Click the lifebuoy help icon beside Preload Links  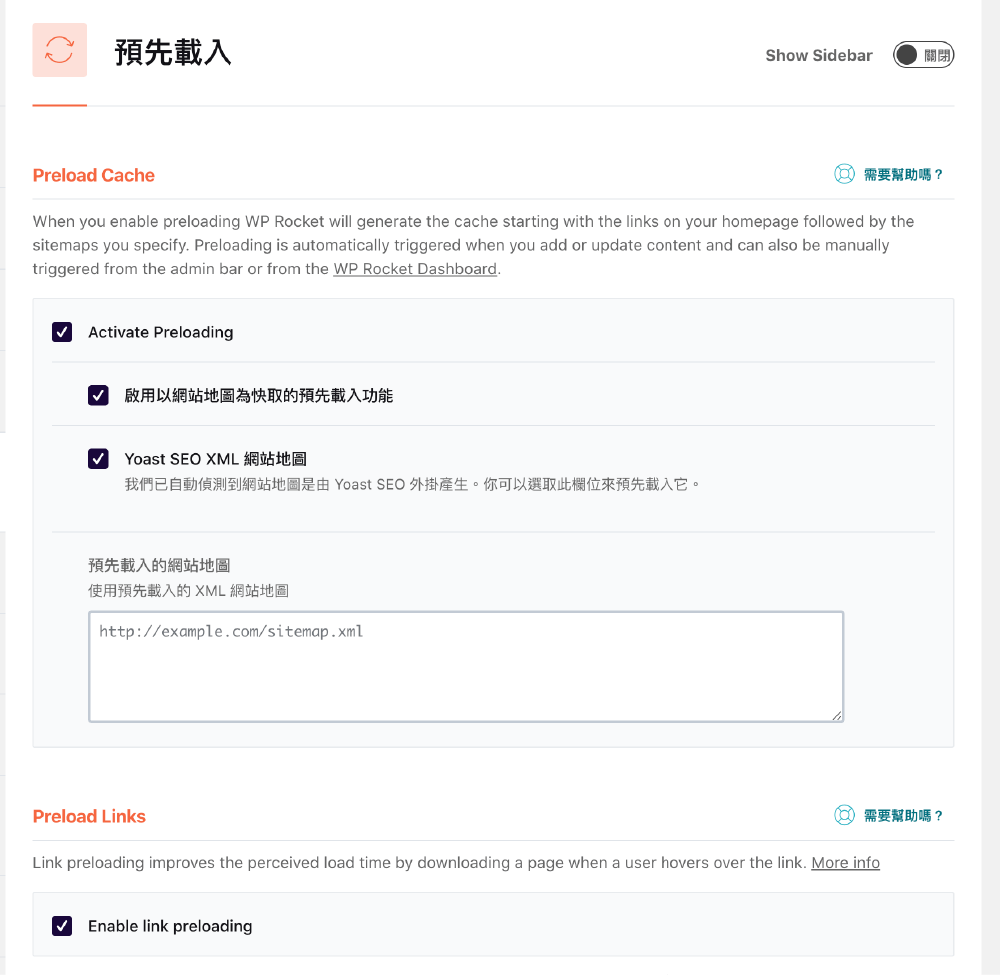tap(844, 815)
